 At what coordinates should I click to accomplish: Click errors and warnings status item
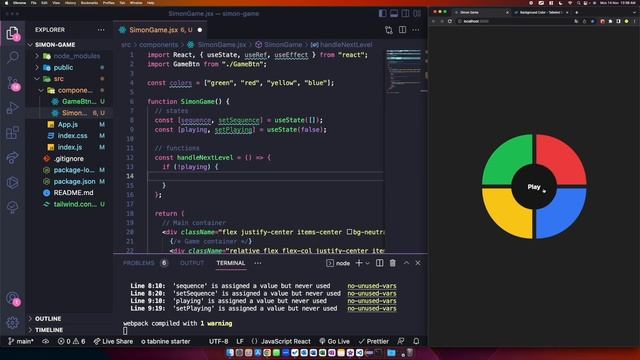(71, 341)
